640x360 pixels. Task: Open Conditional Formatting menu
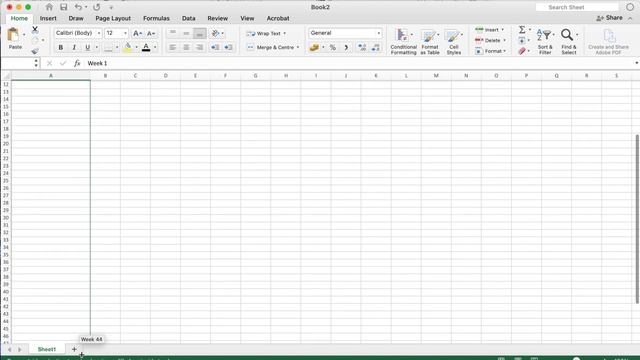(x=403, y=41)
